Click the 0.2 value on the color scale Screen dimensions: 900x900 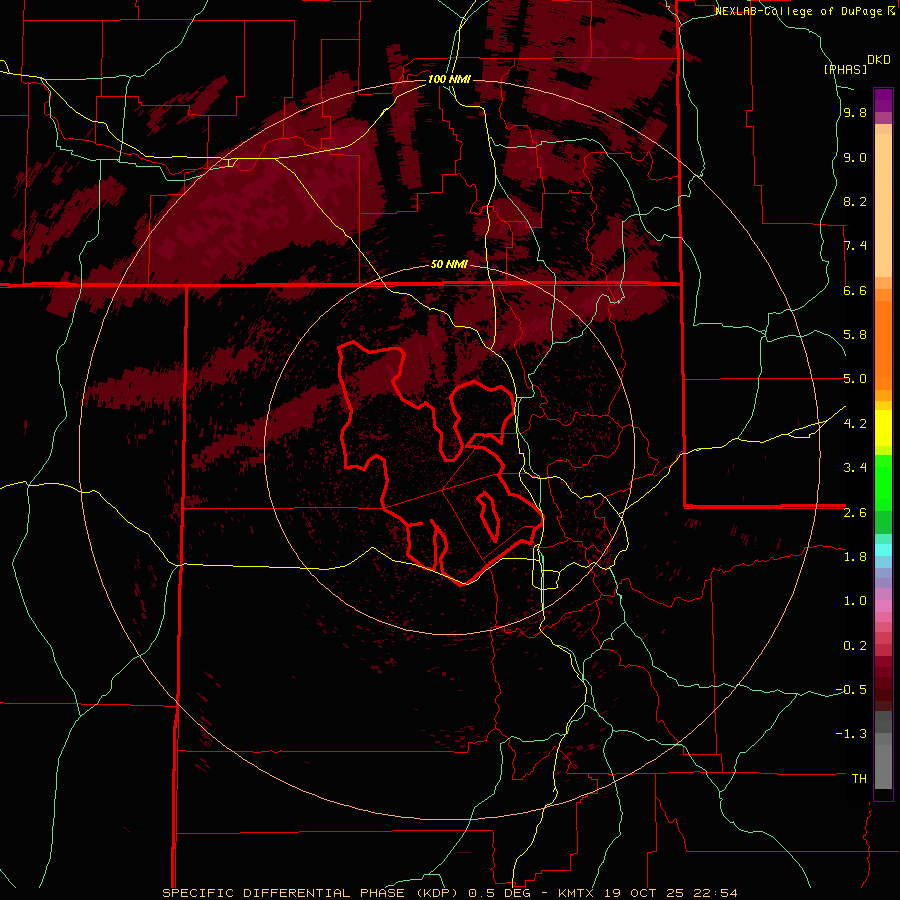(x=855, y=646)
